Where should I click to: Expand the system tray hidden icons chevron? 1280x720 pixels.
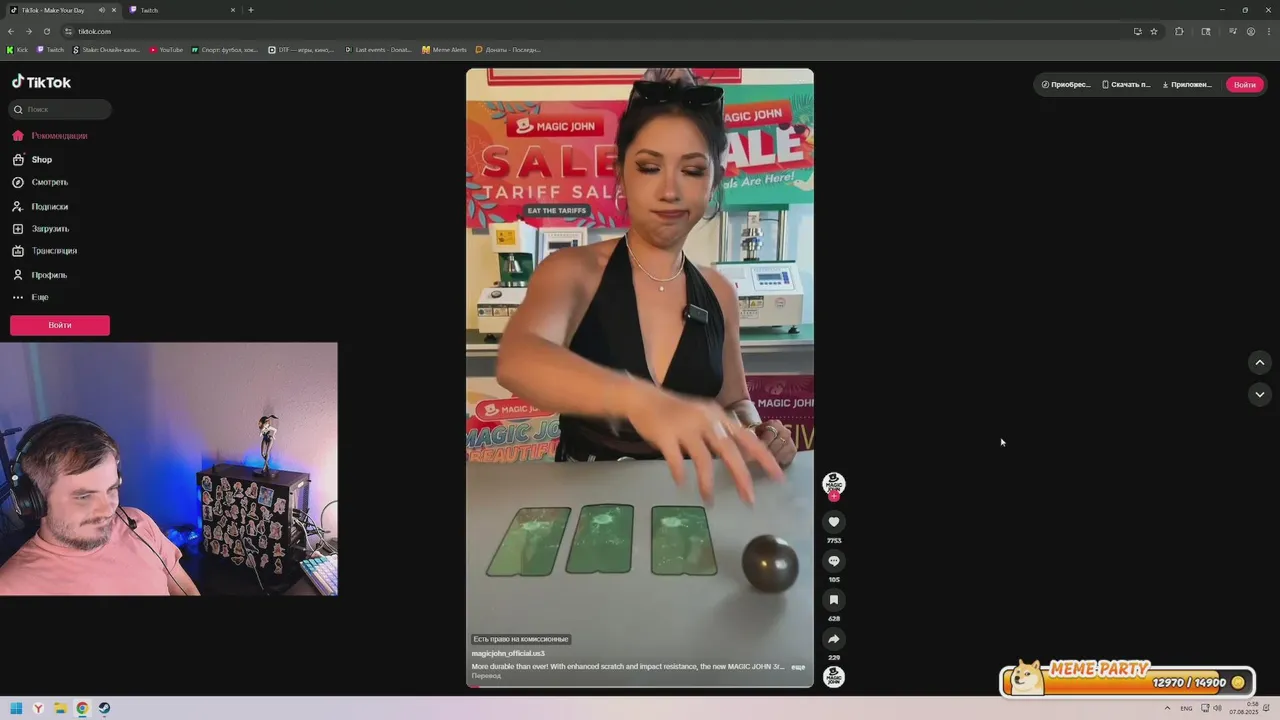coord(1166,708)
